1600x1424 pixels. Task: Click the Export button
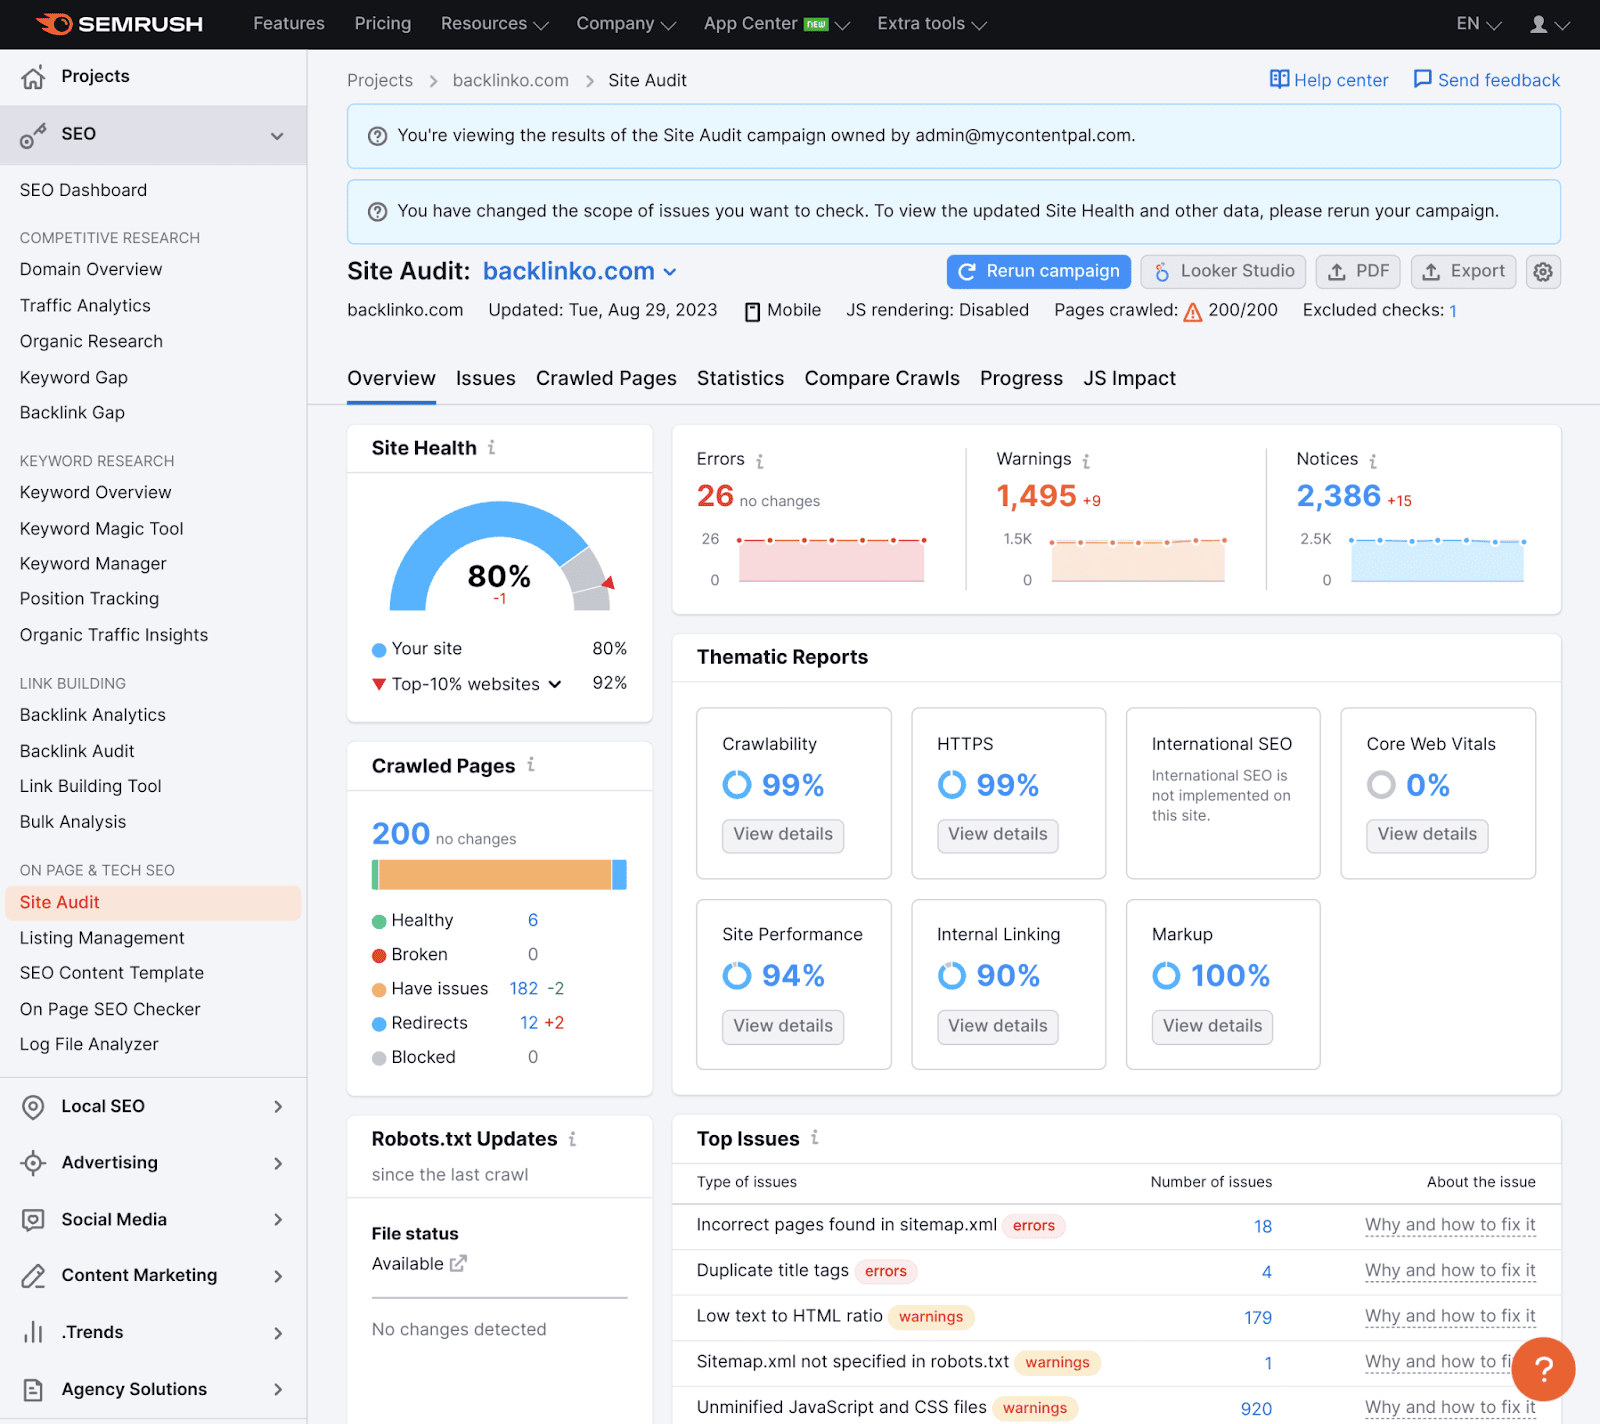click(1464, 272)
